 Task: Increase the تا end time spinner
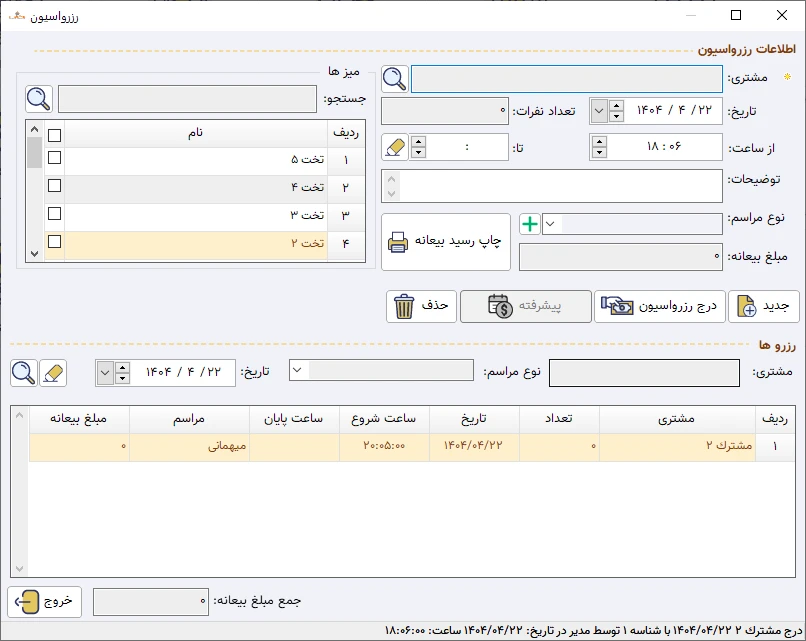point(418,141)
